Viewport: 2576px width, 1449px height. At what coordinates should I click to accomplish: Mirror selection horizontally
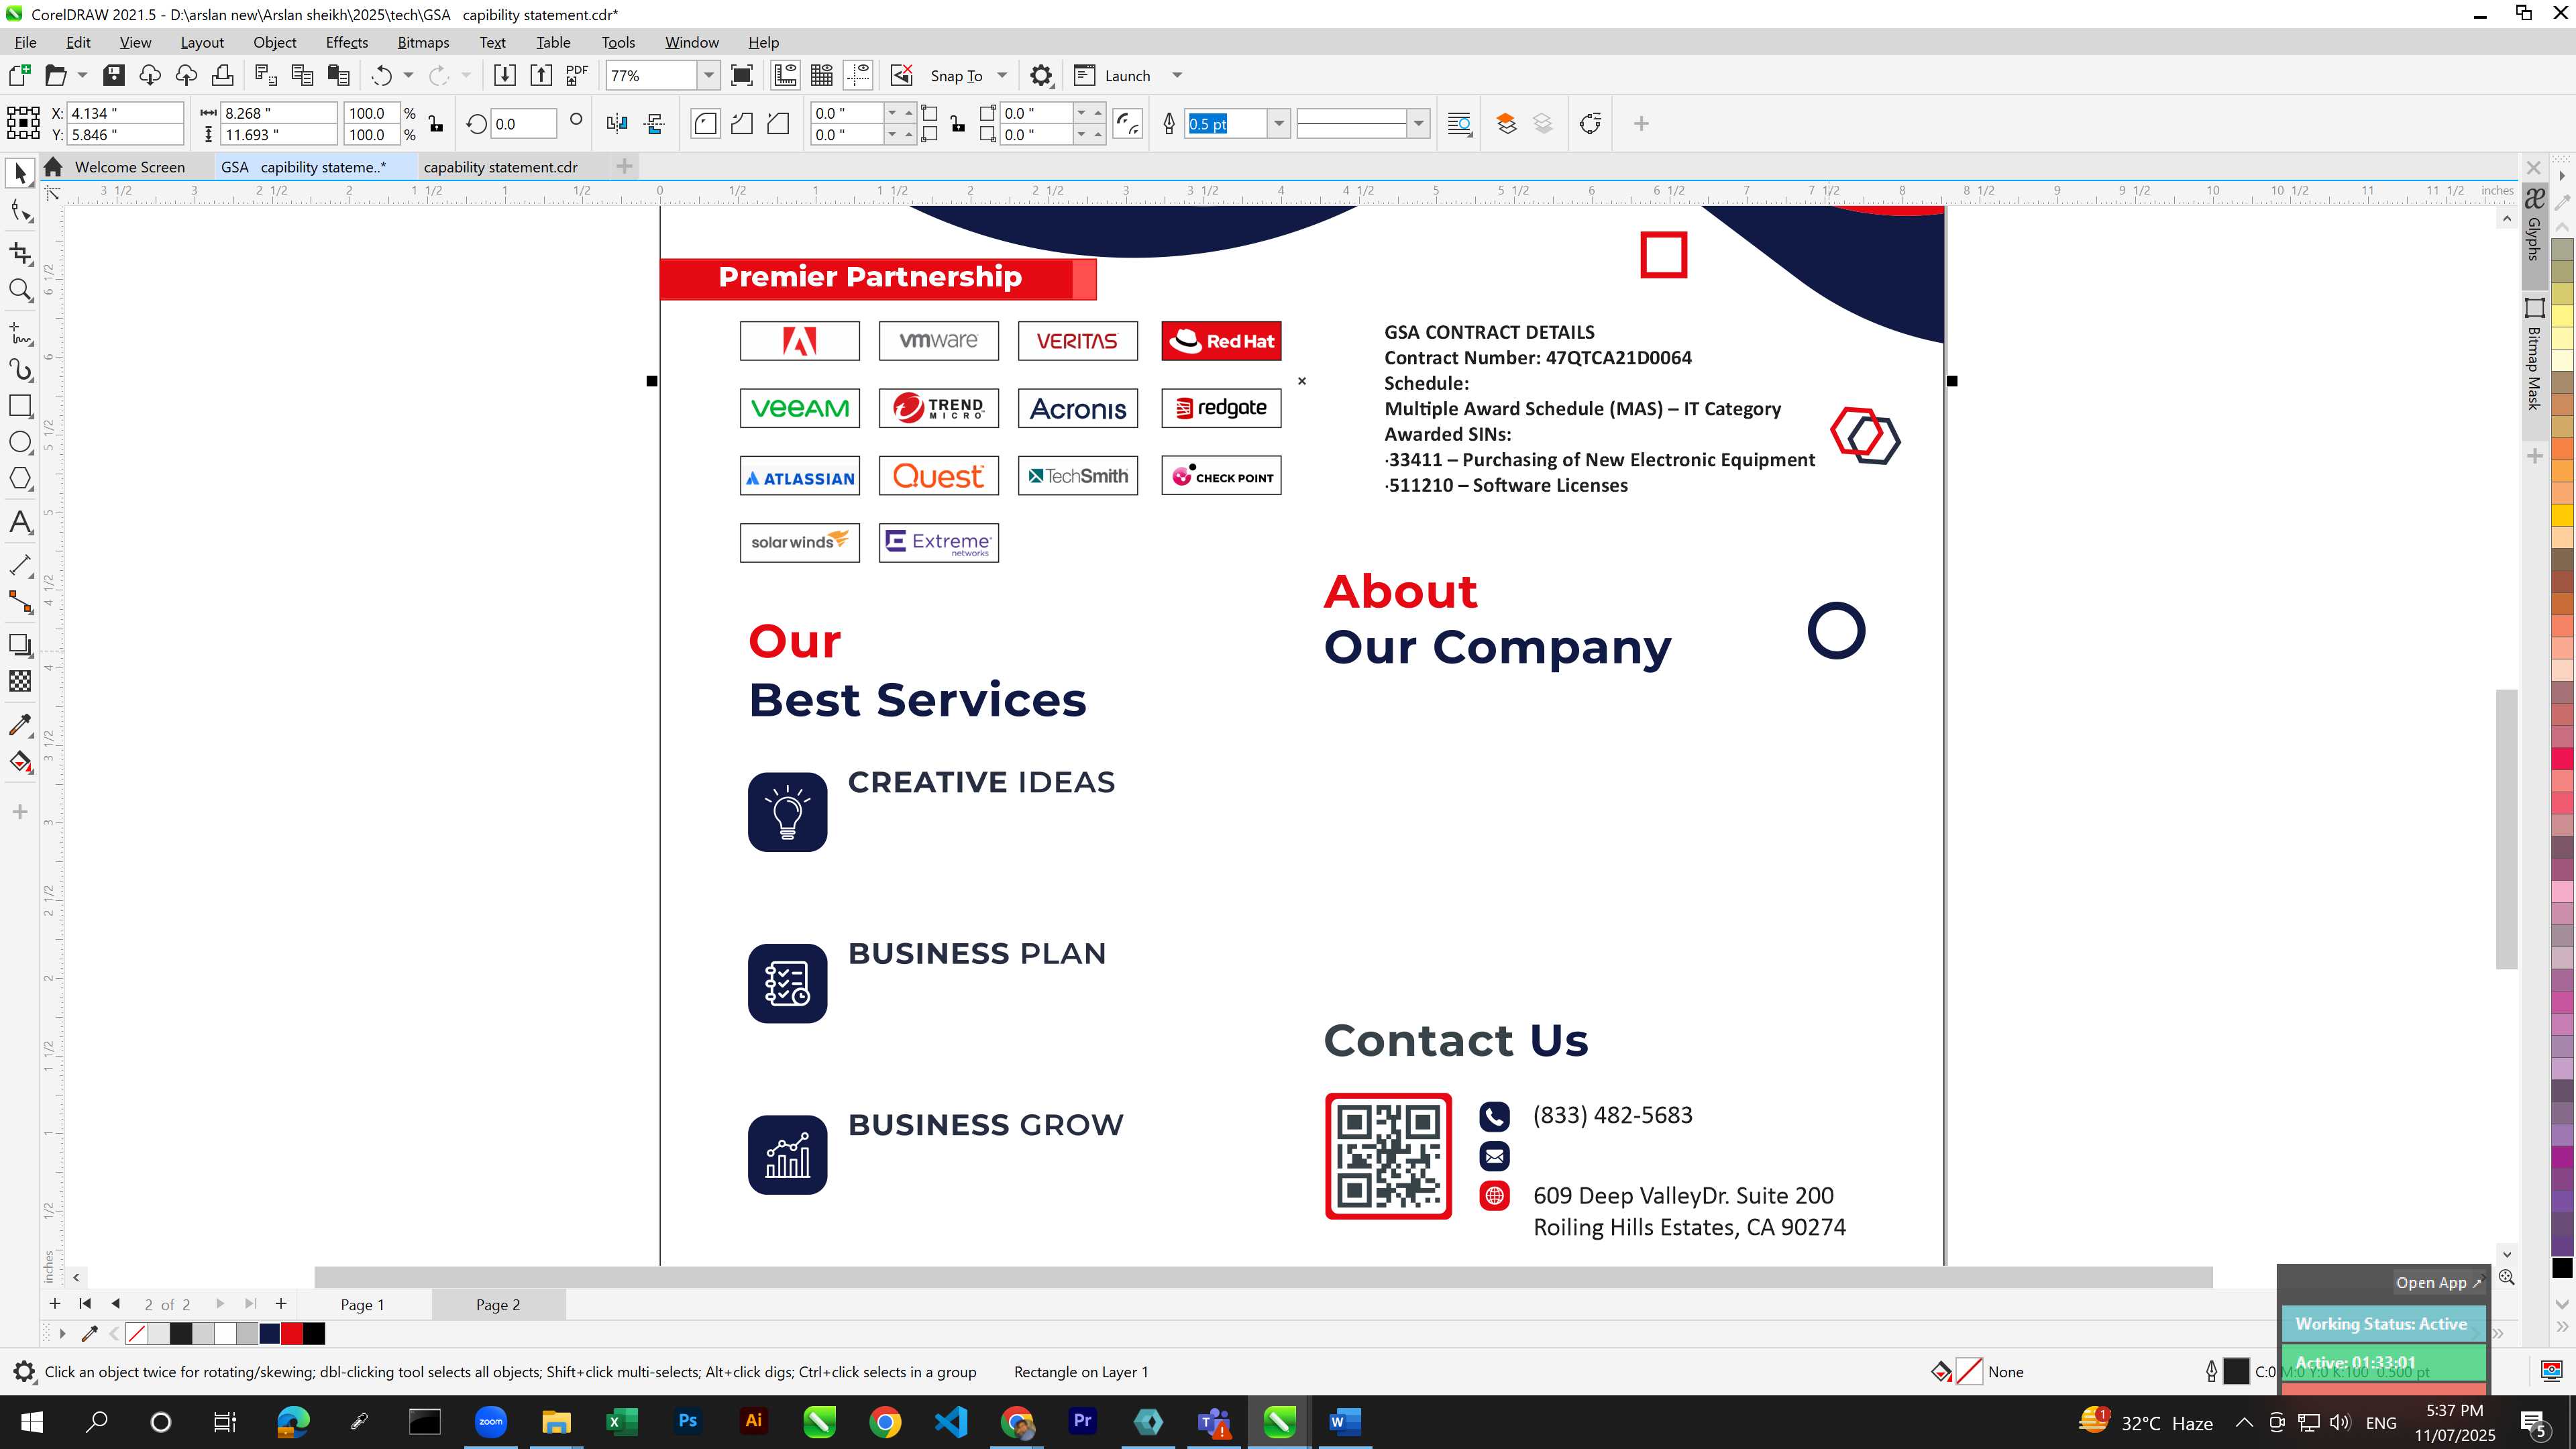(x=617, y=123)
